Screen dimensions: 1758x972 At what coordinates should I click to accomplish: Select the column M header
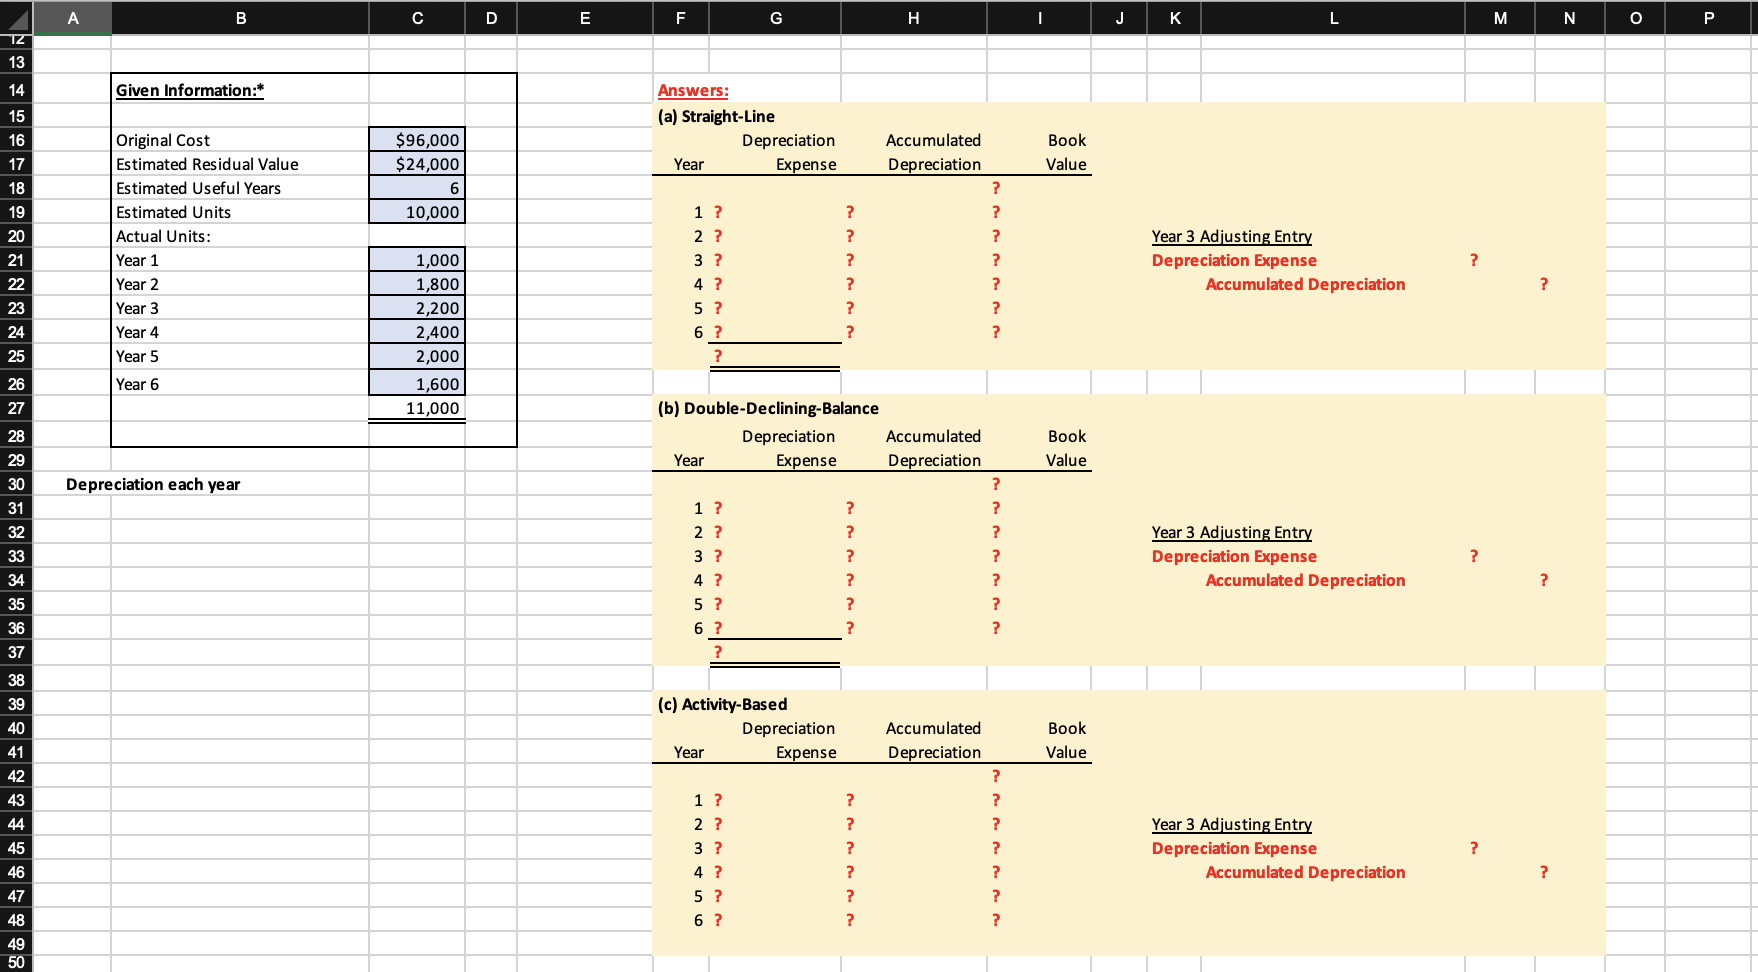coord(1500,17)
